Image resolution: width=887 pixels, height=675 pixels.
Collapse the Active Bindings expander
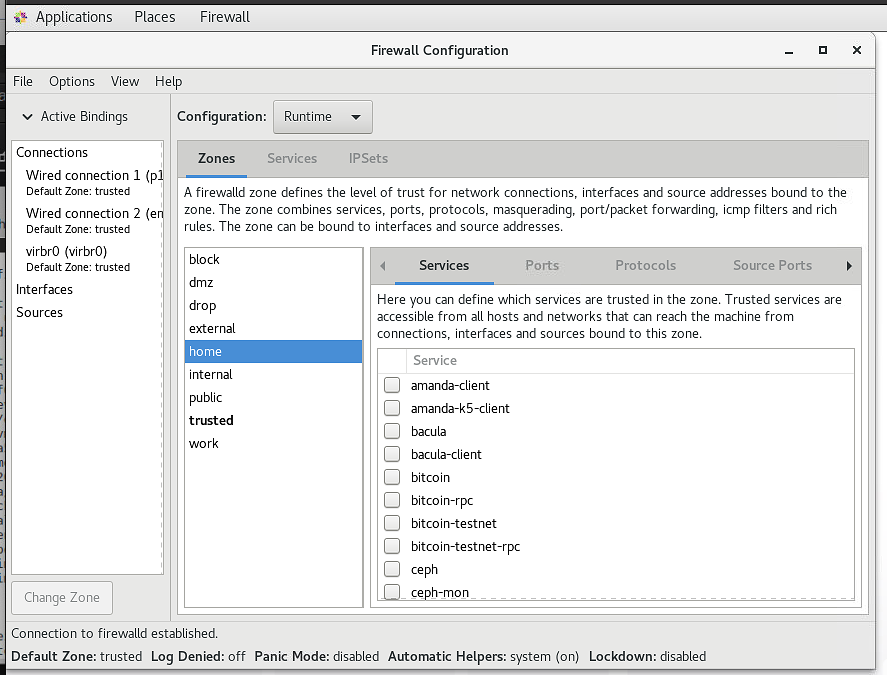[28, 117]
